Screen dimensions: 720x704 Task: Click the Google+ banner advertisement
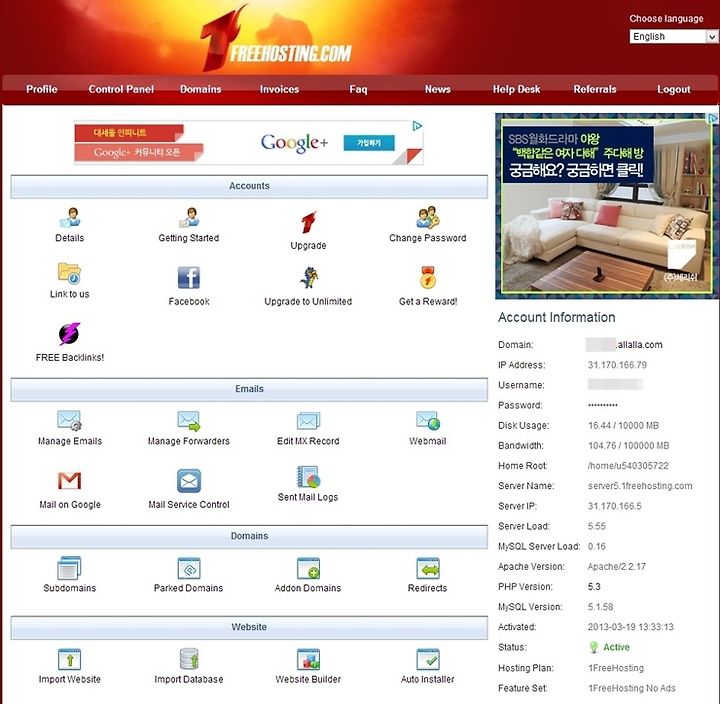coord(248,142)
